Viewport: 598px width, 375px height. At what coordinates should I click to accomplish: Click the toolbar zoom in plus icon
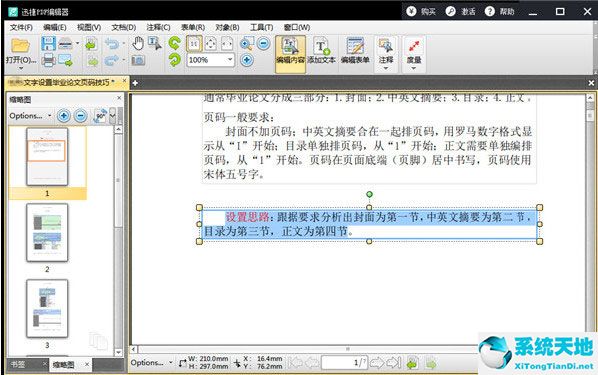247,60
